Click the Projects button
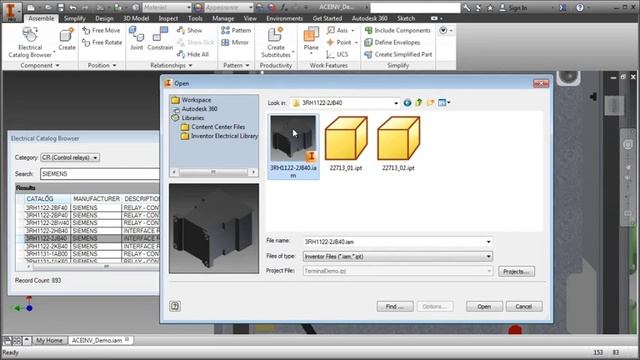Image resolution: width=640 pixels, height=360 pixels. [516, 271]
